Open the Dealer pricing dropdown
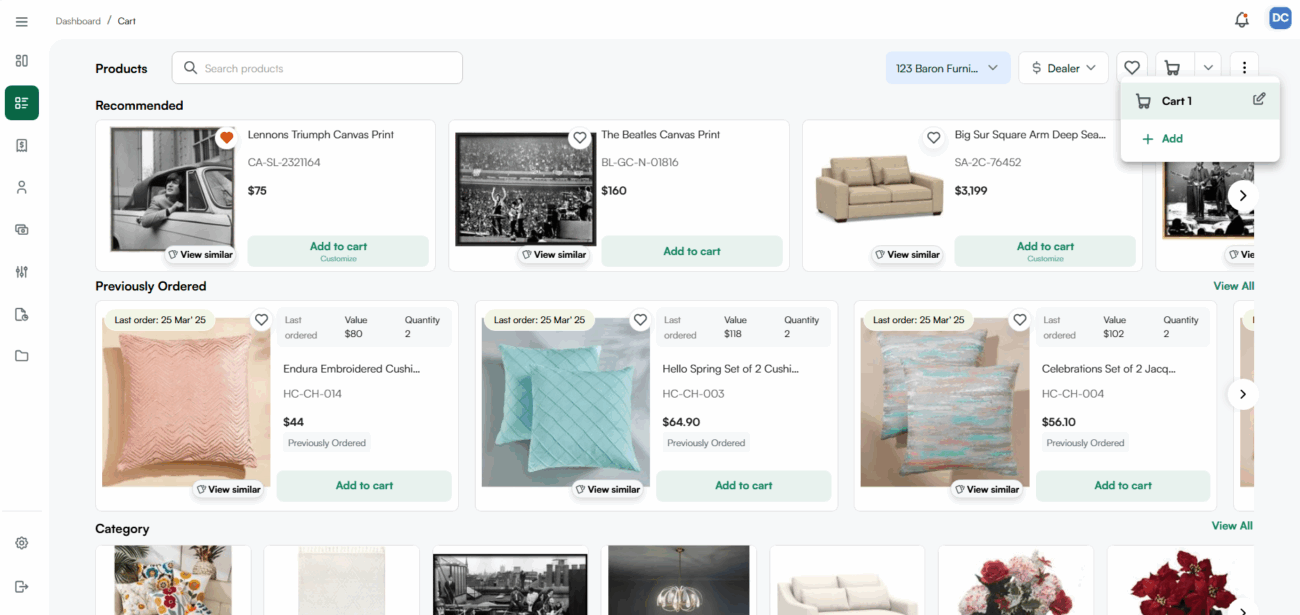1300x615 pixels. (x=1063, y=68)
